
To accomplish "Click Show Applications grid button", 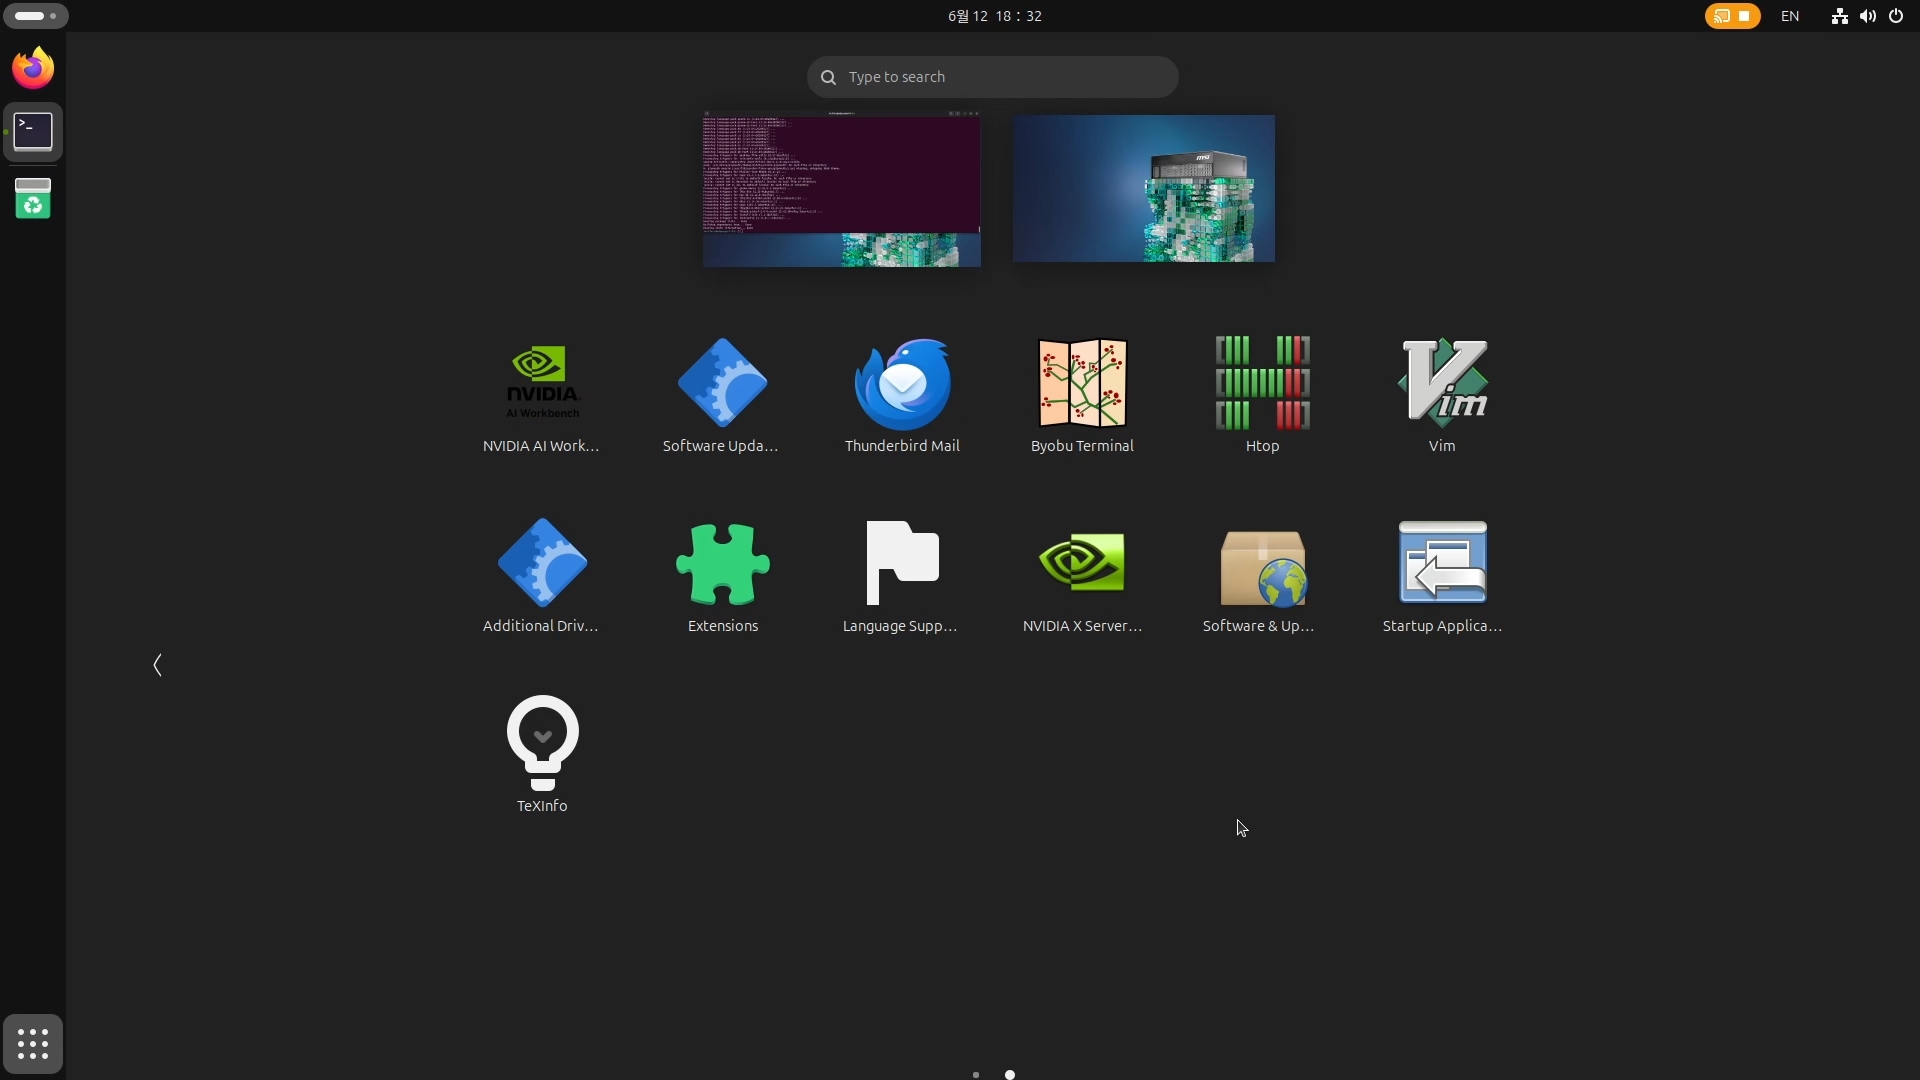I will 33,1044.
